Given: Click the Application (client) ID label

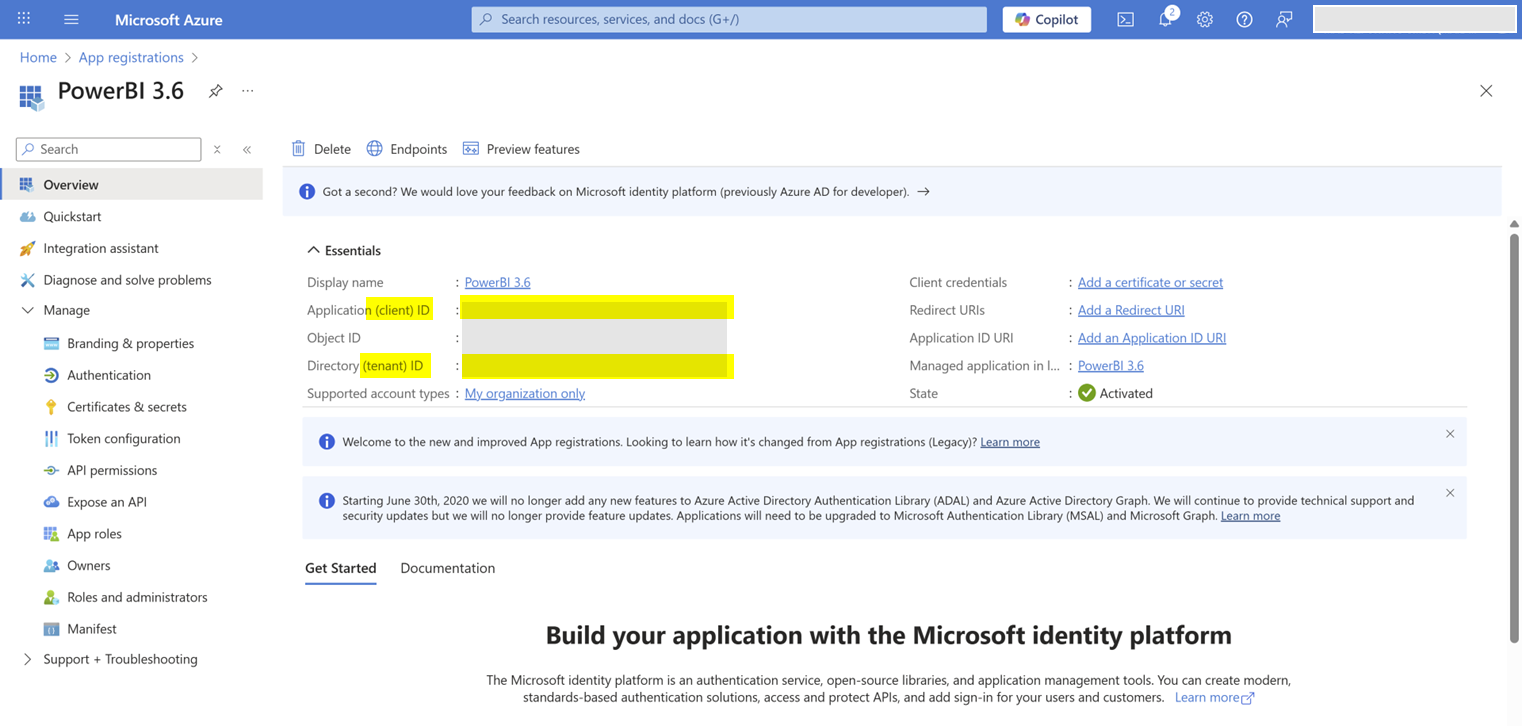Looking at the screenshot, I should (x=368, y=310).
